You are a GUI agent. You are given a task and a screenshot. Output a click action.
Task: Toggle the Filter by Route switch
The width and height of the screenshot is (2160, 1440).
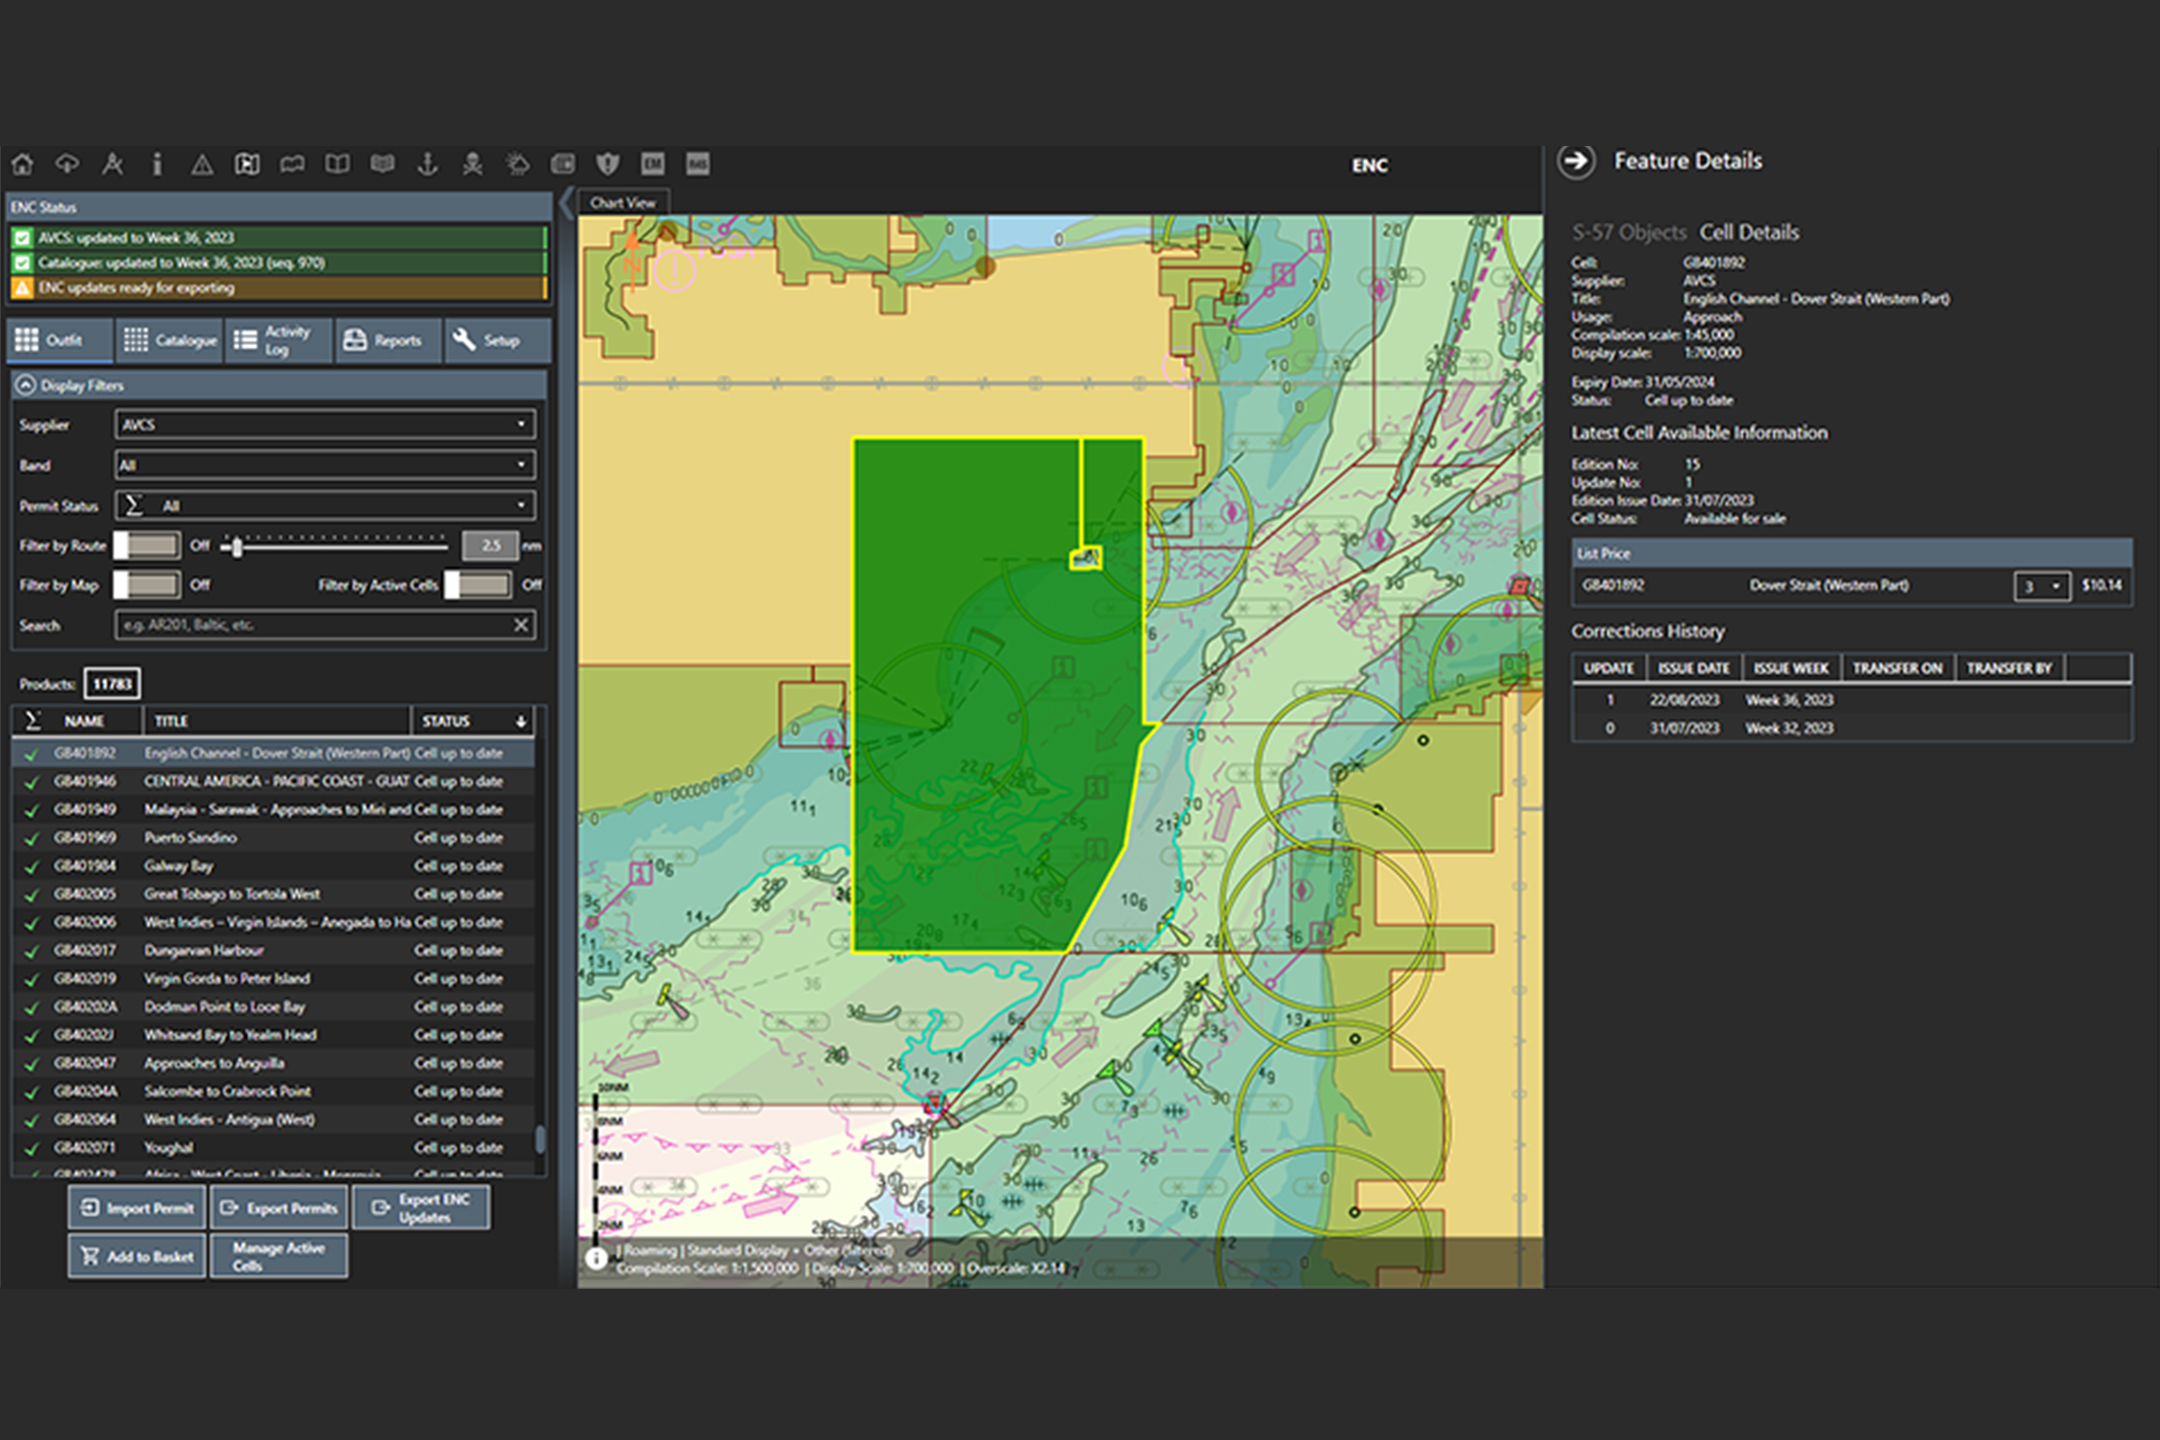point(147,545)
